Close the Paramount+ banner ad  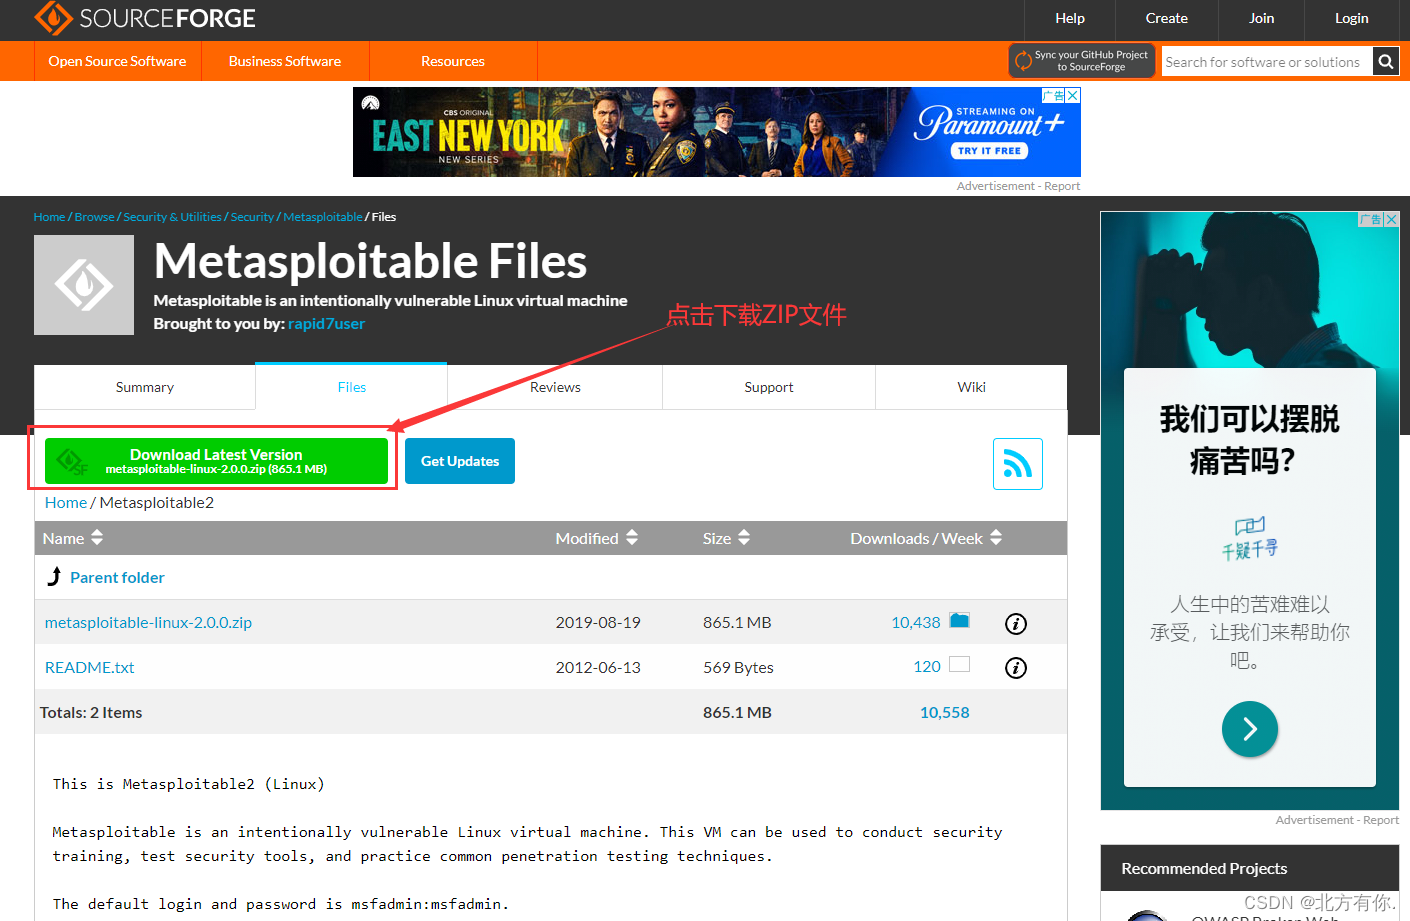[x=1072, y=95]
